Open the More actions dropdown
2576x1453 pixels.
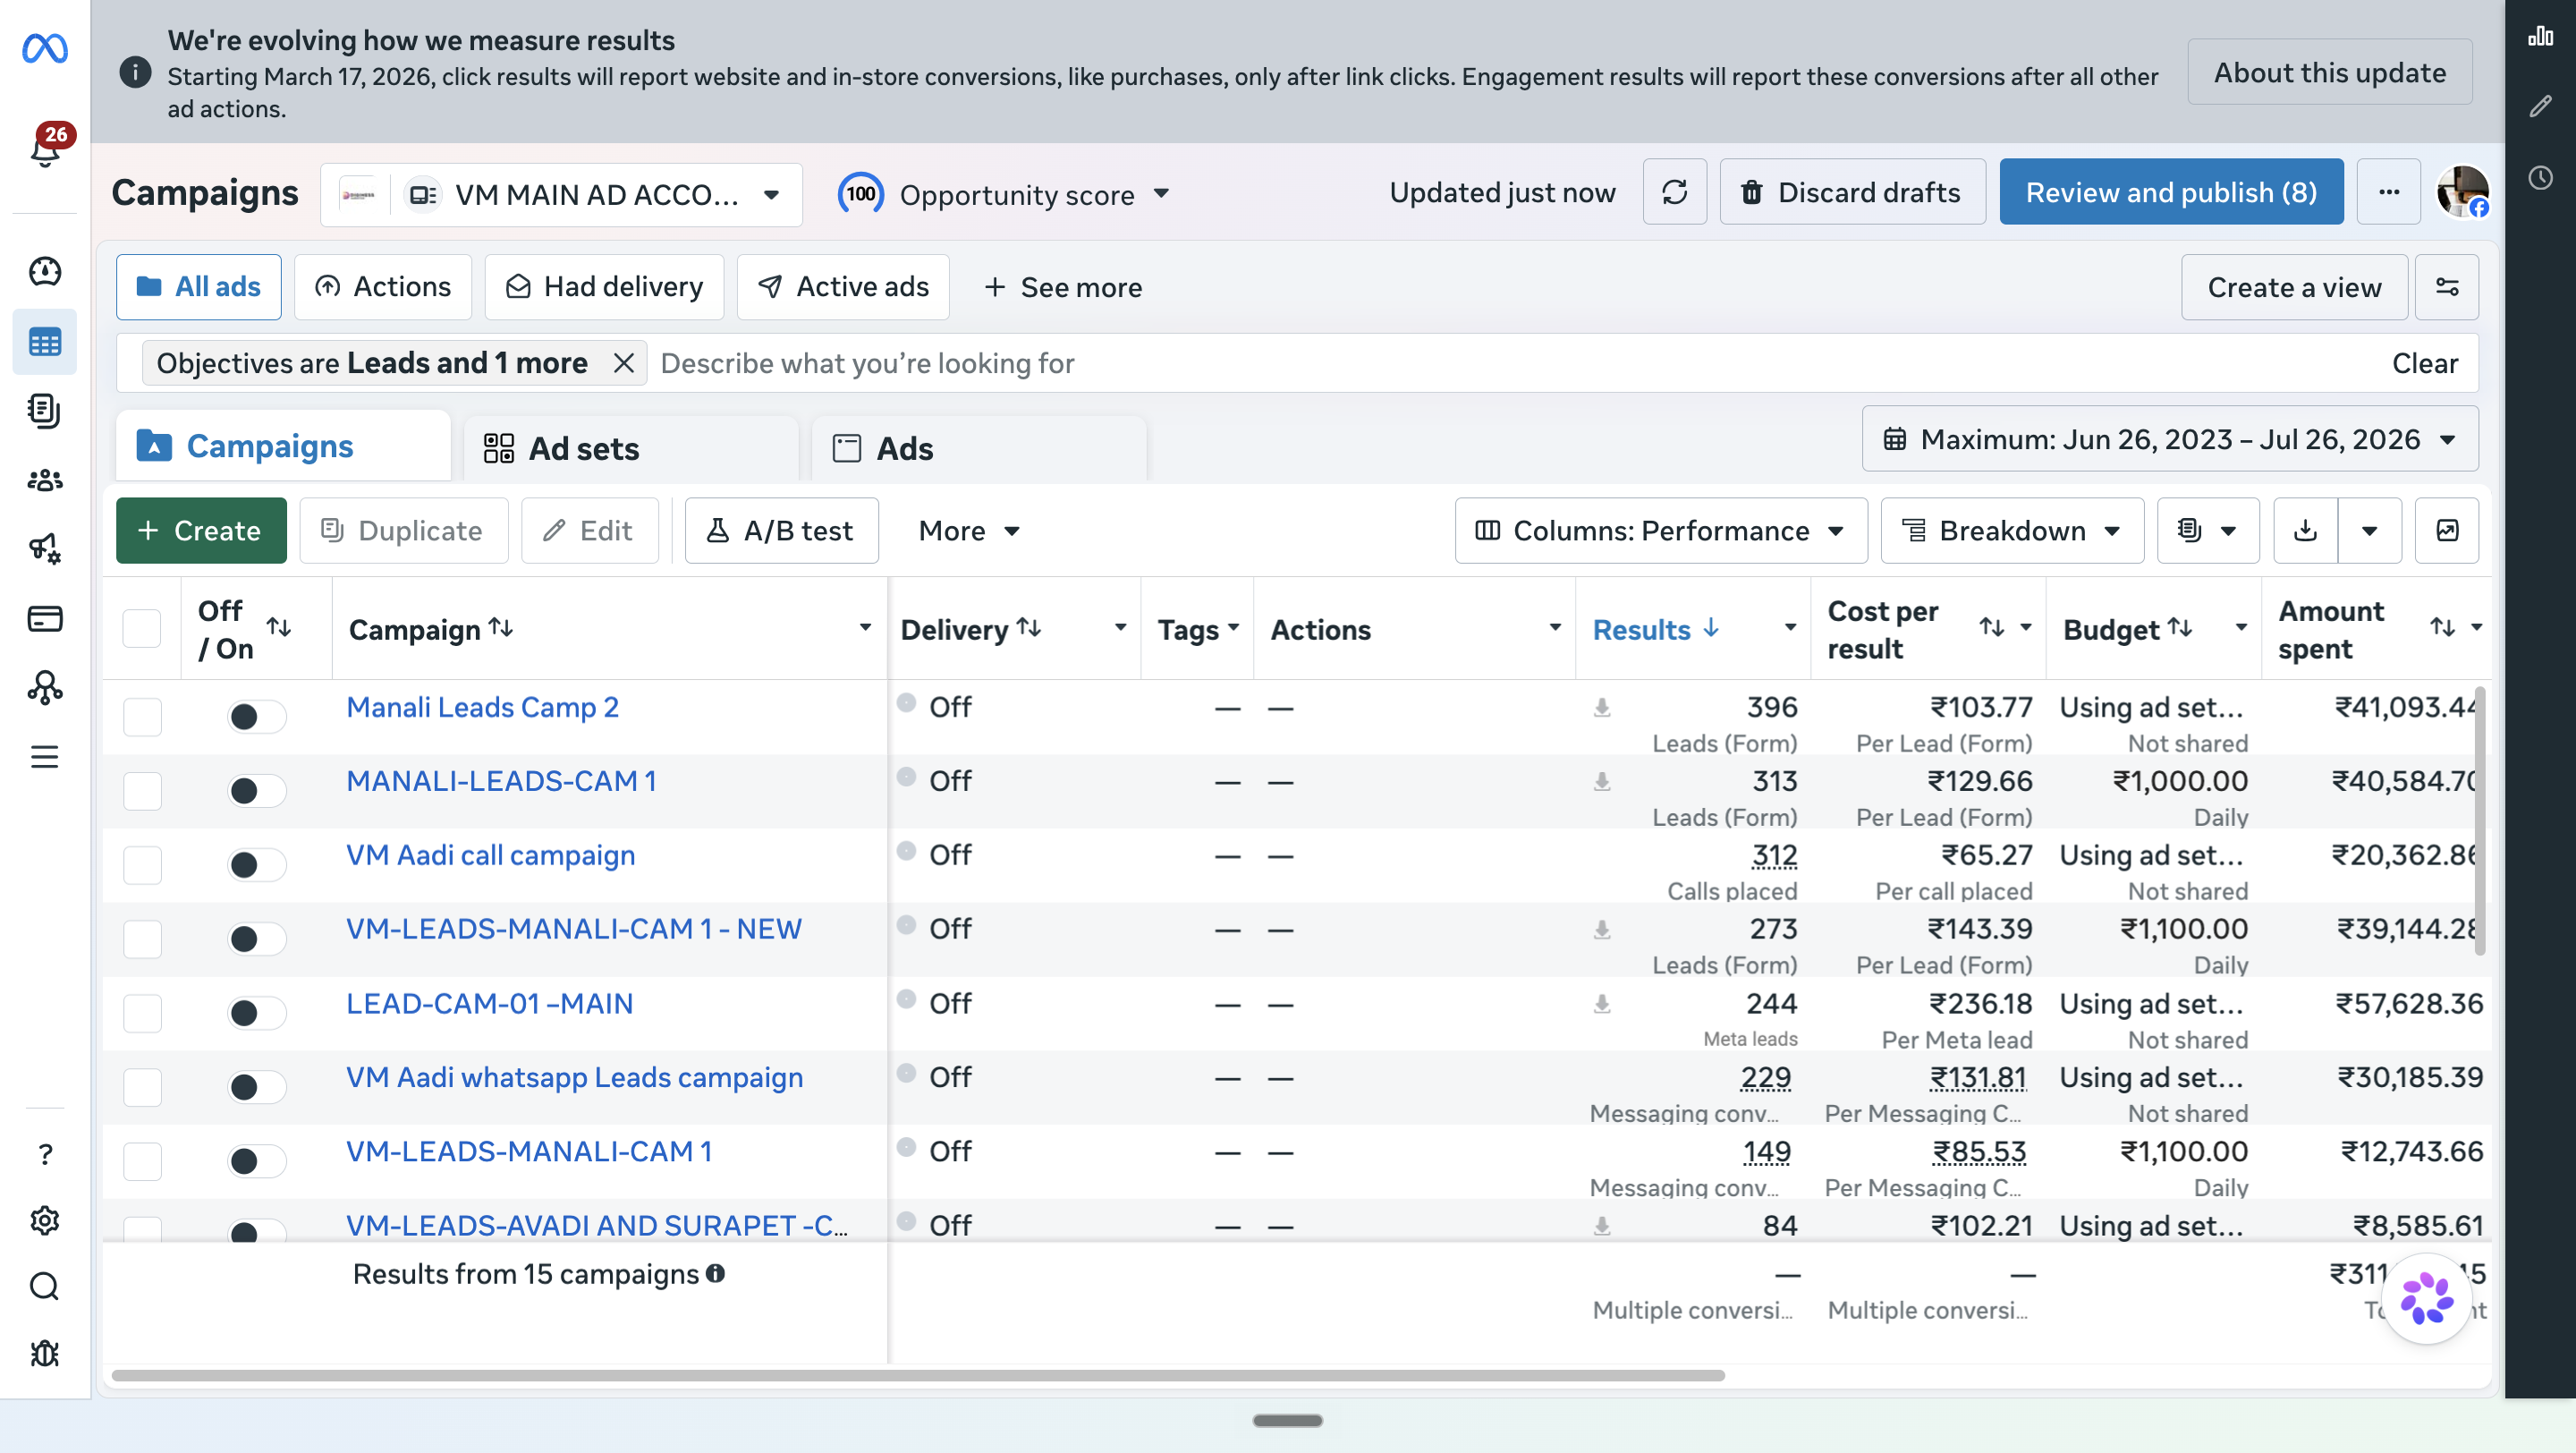tap(968, 530)
